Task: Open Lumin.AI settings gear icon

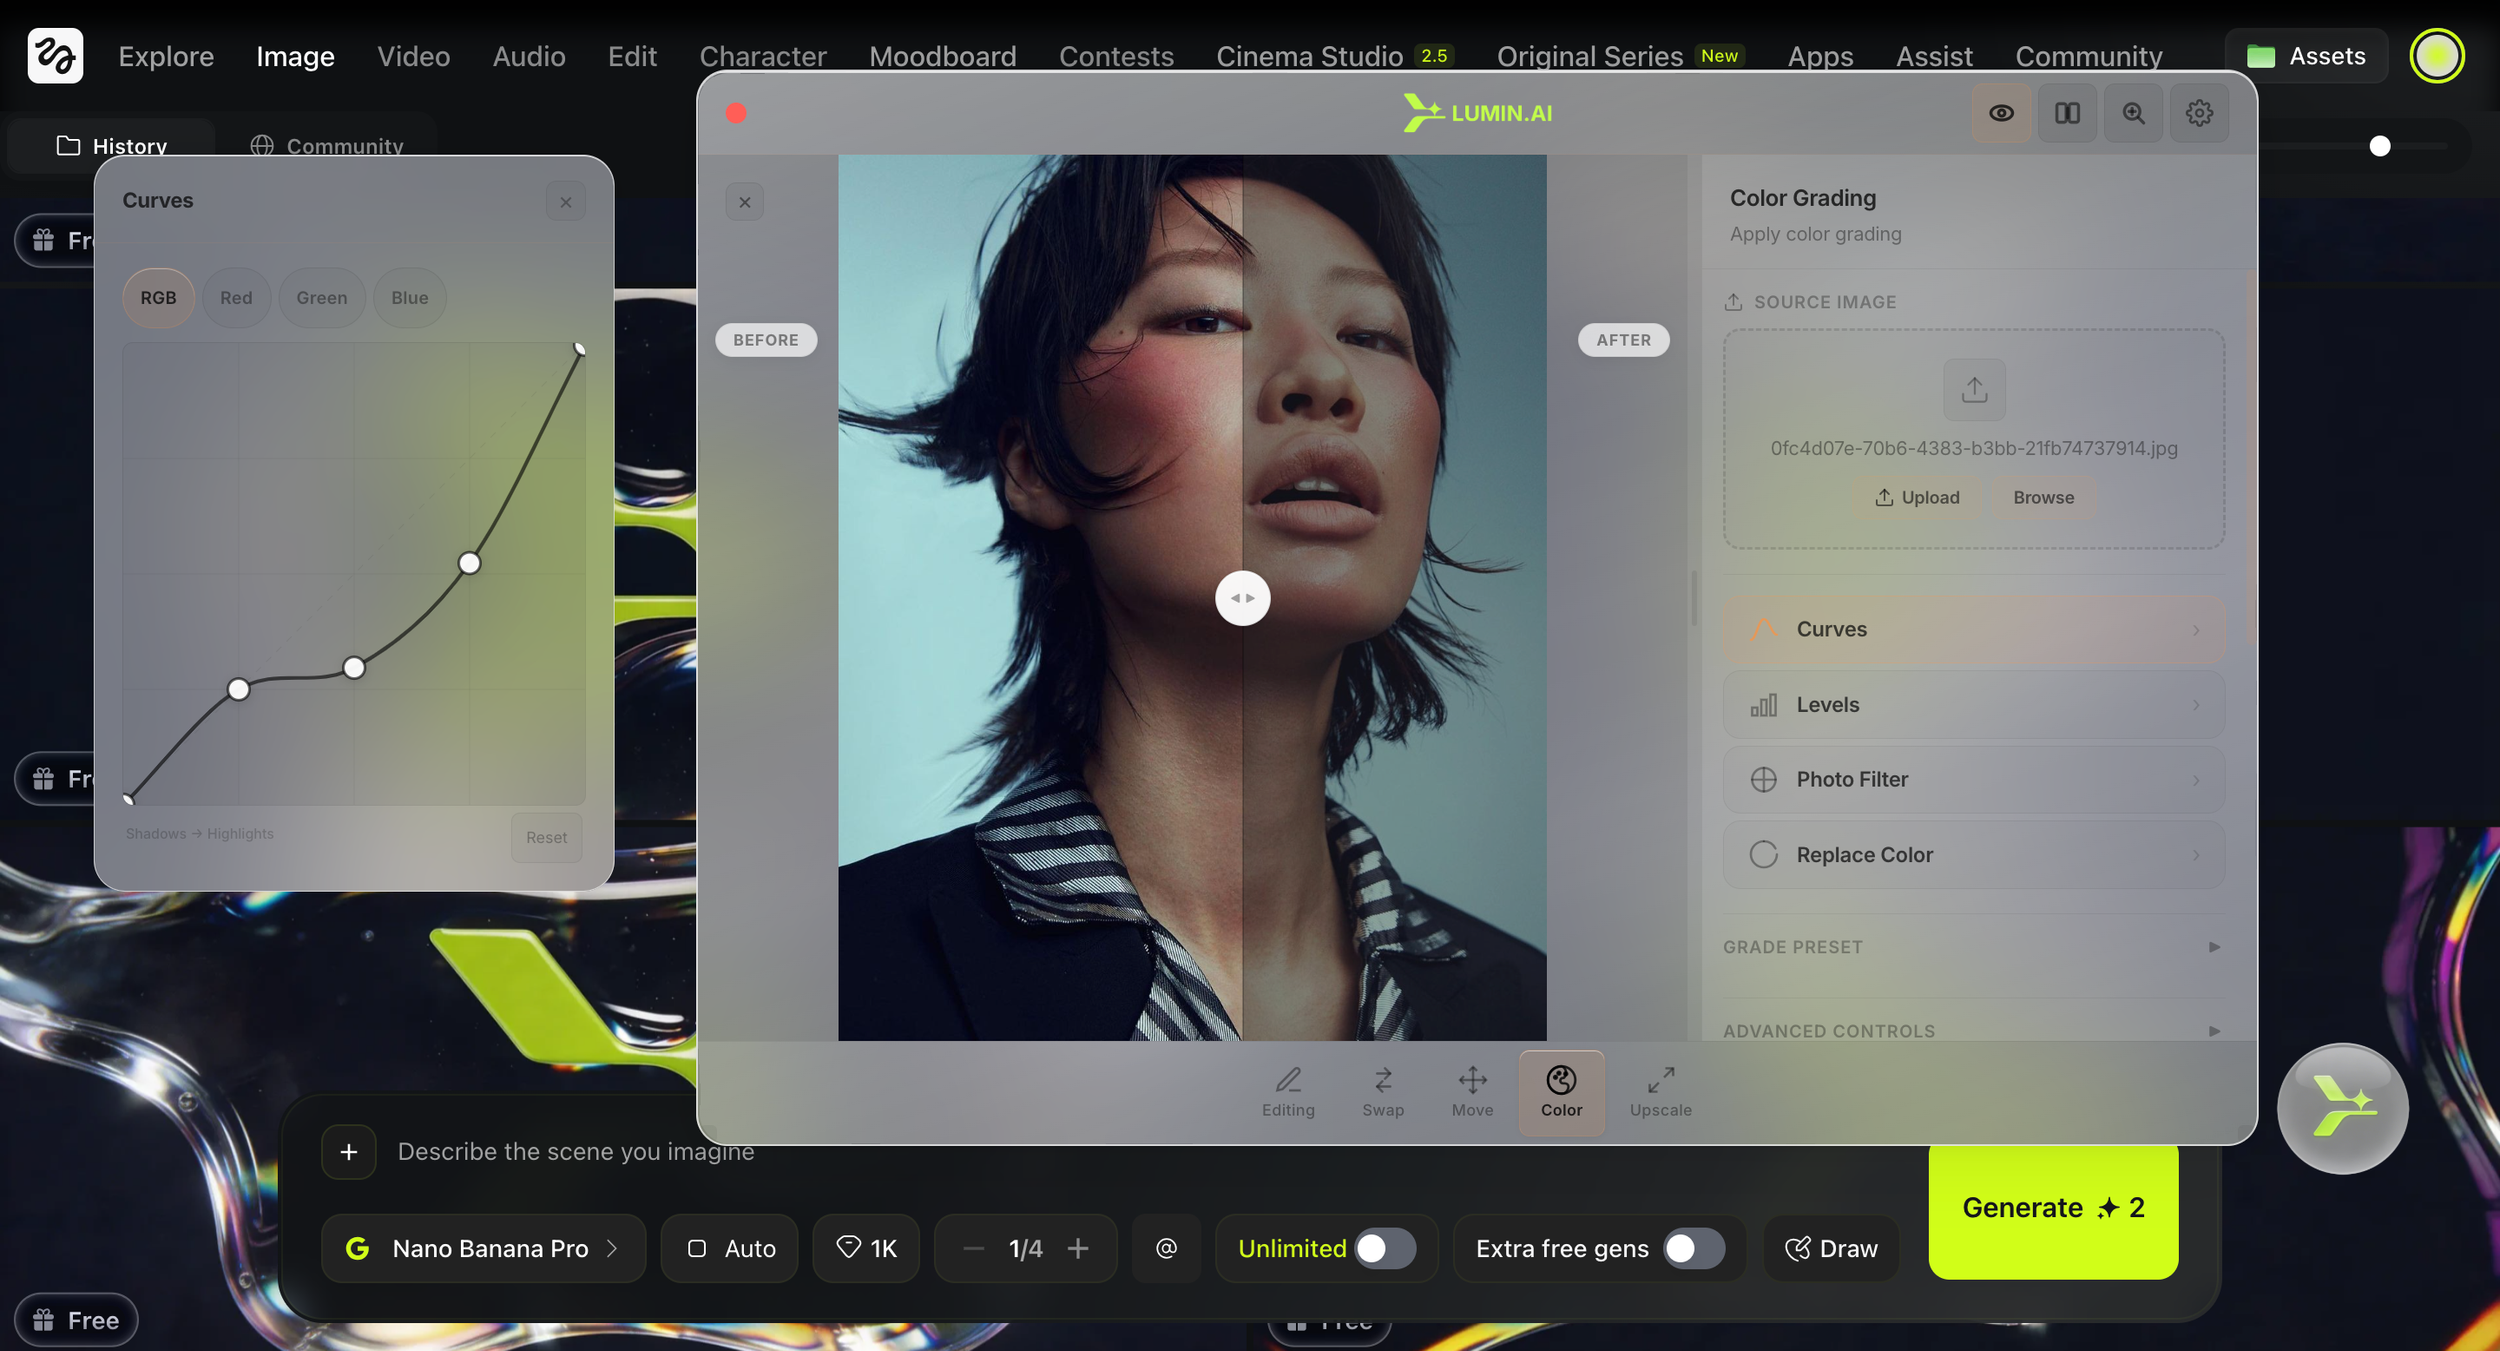Action: pos(2199,113)
